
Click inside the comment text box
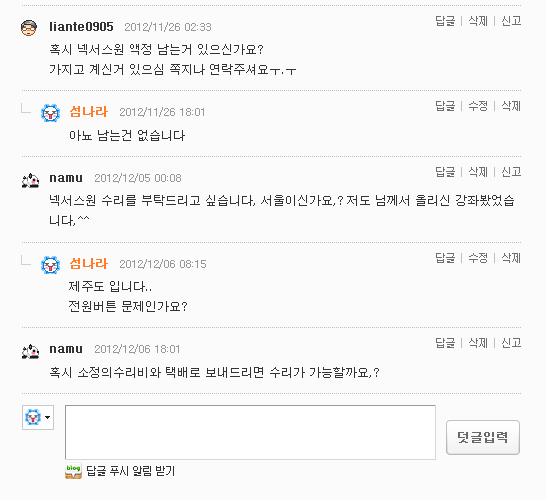[x=250, y=432]
